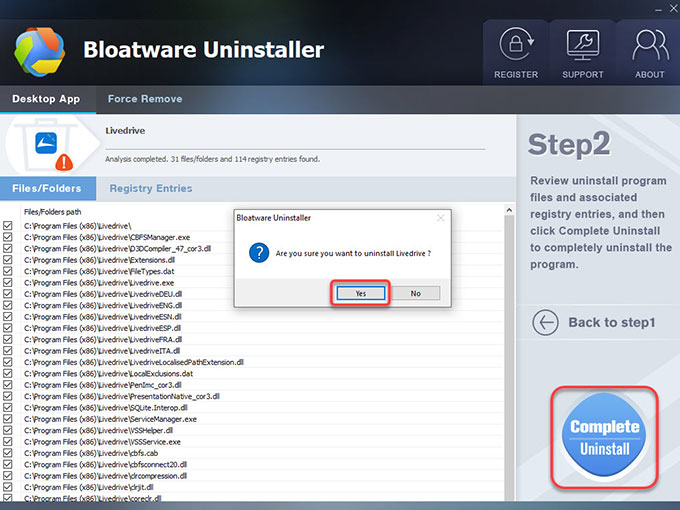Click the dialog title Bloatware Uninstaller
The width and height of the screenshot is (680, 510).
click(x=274, y=218)
